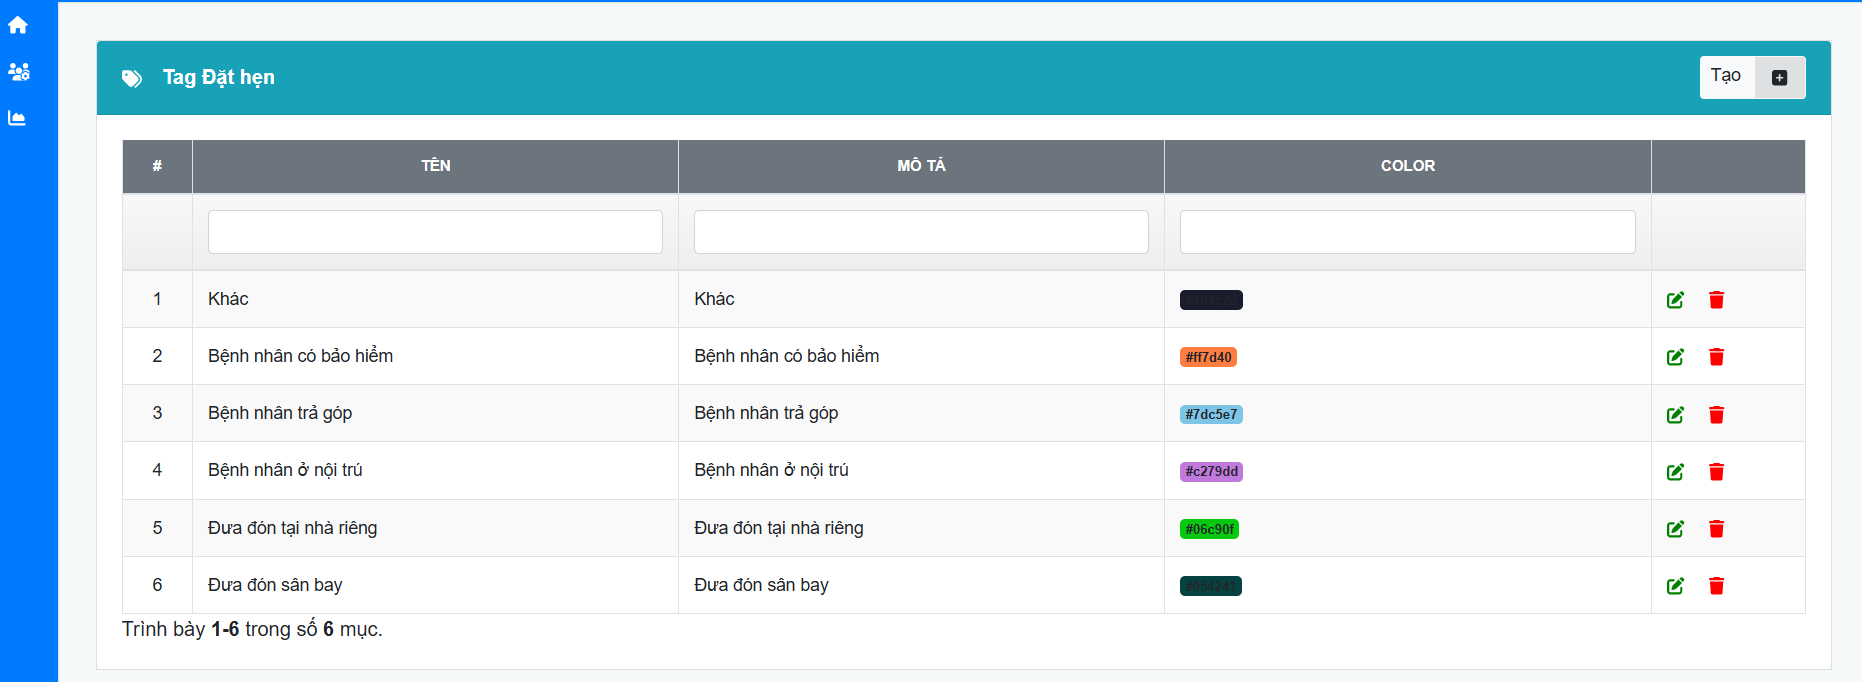Sort by the MÔ TẢ column header
This screenshot has width=1862, height=682.
(x=921, y=166)
